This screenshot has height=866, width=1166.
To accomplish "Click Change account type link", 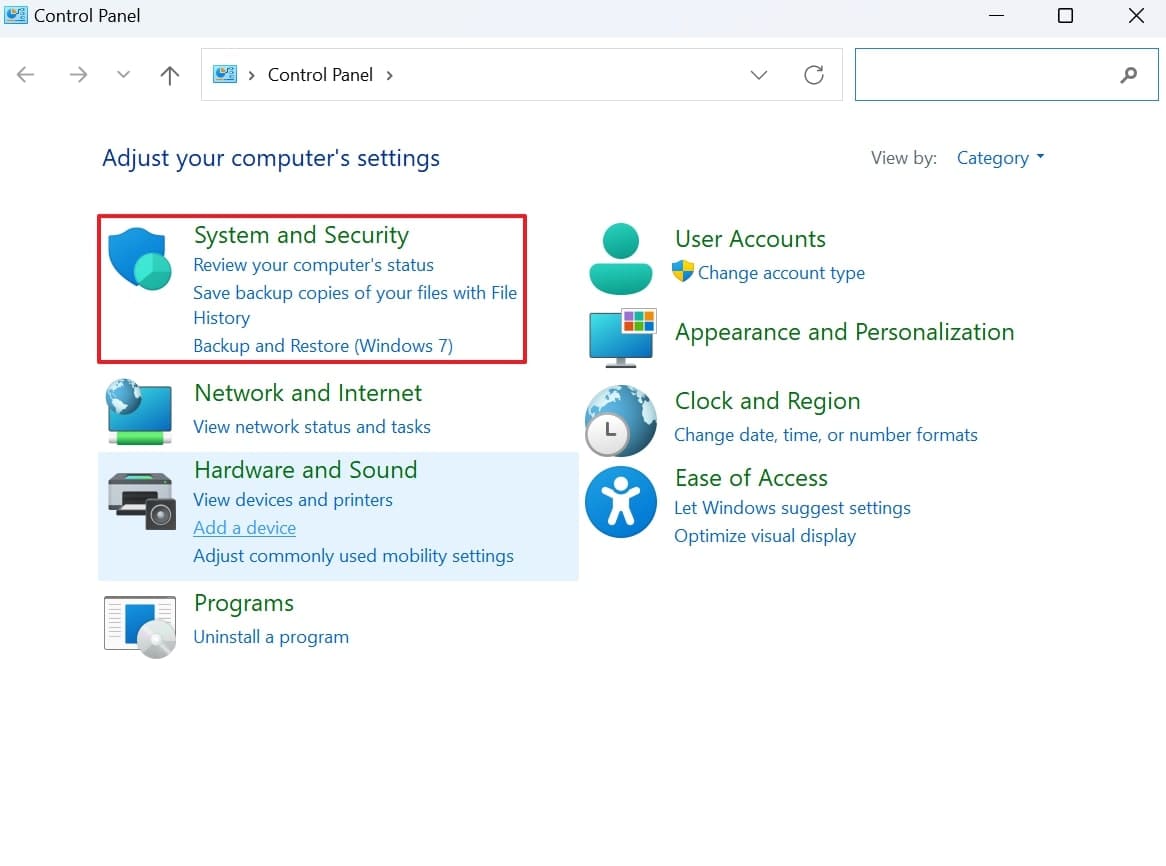I will tap(781, 273).
